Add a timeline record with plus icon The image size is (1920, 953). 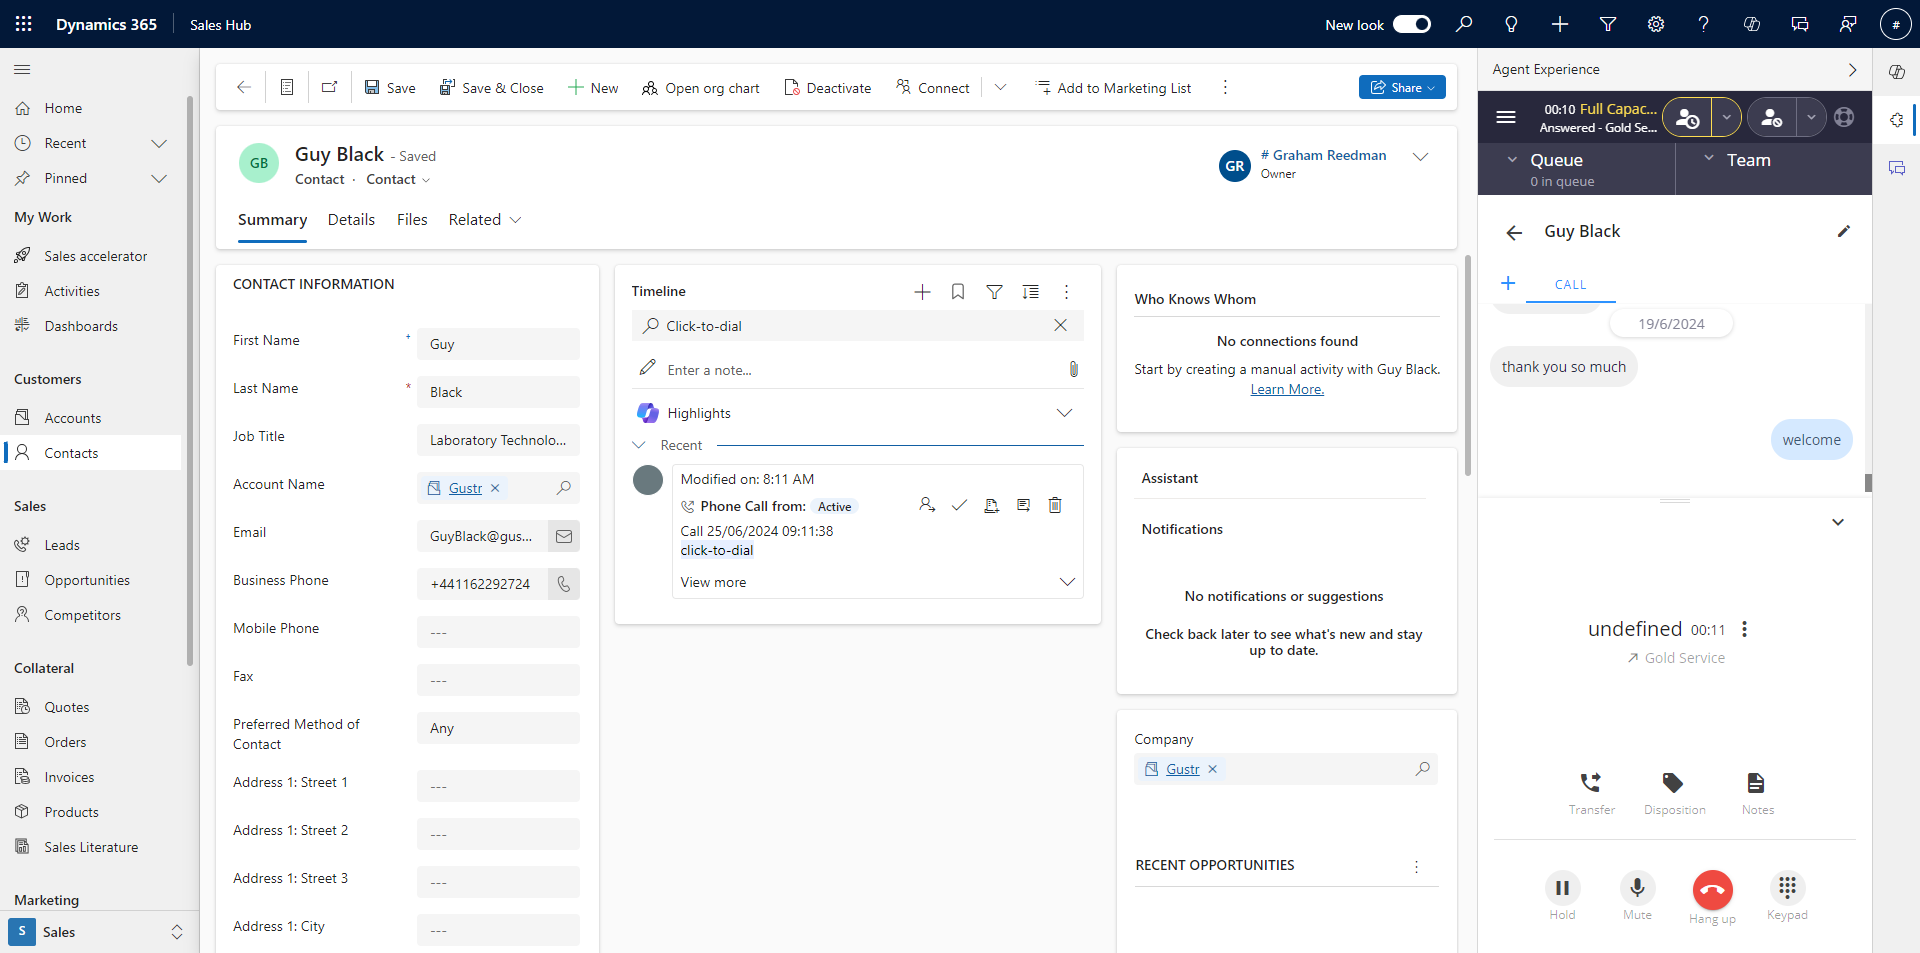click(x=922, y=292)
